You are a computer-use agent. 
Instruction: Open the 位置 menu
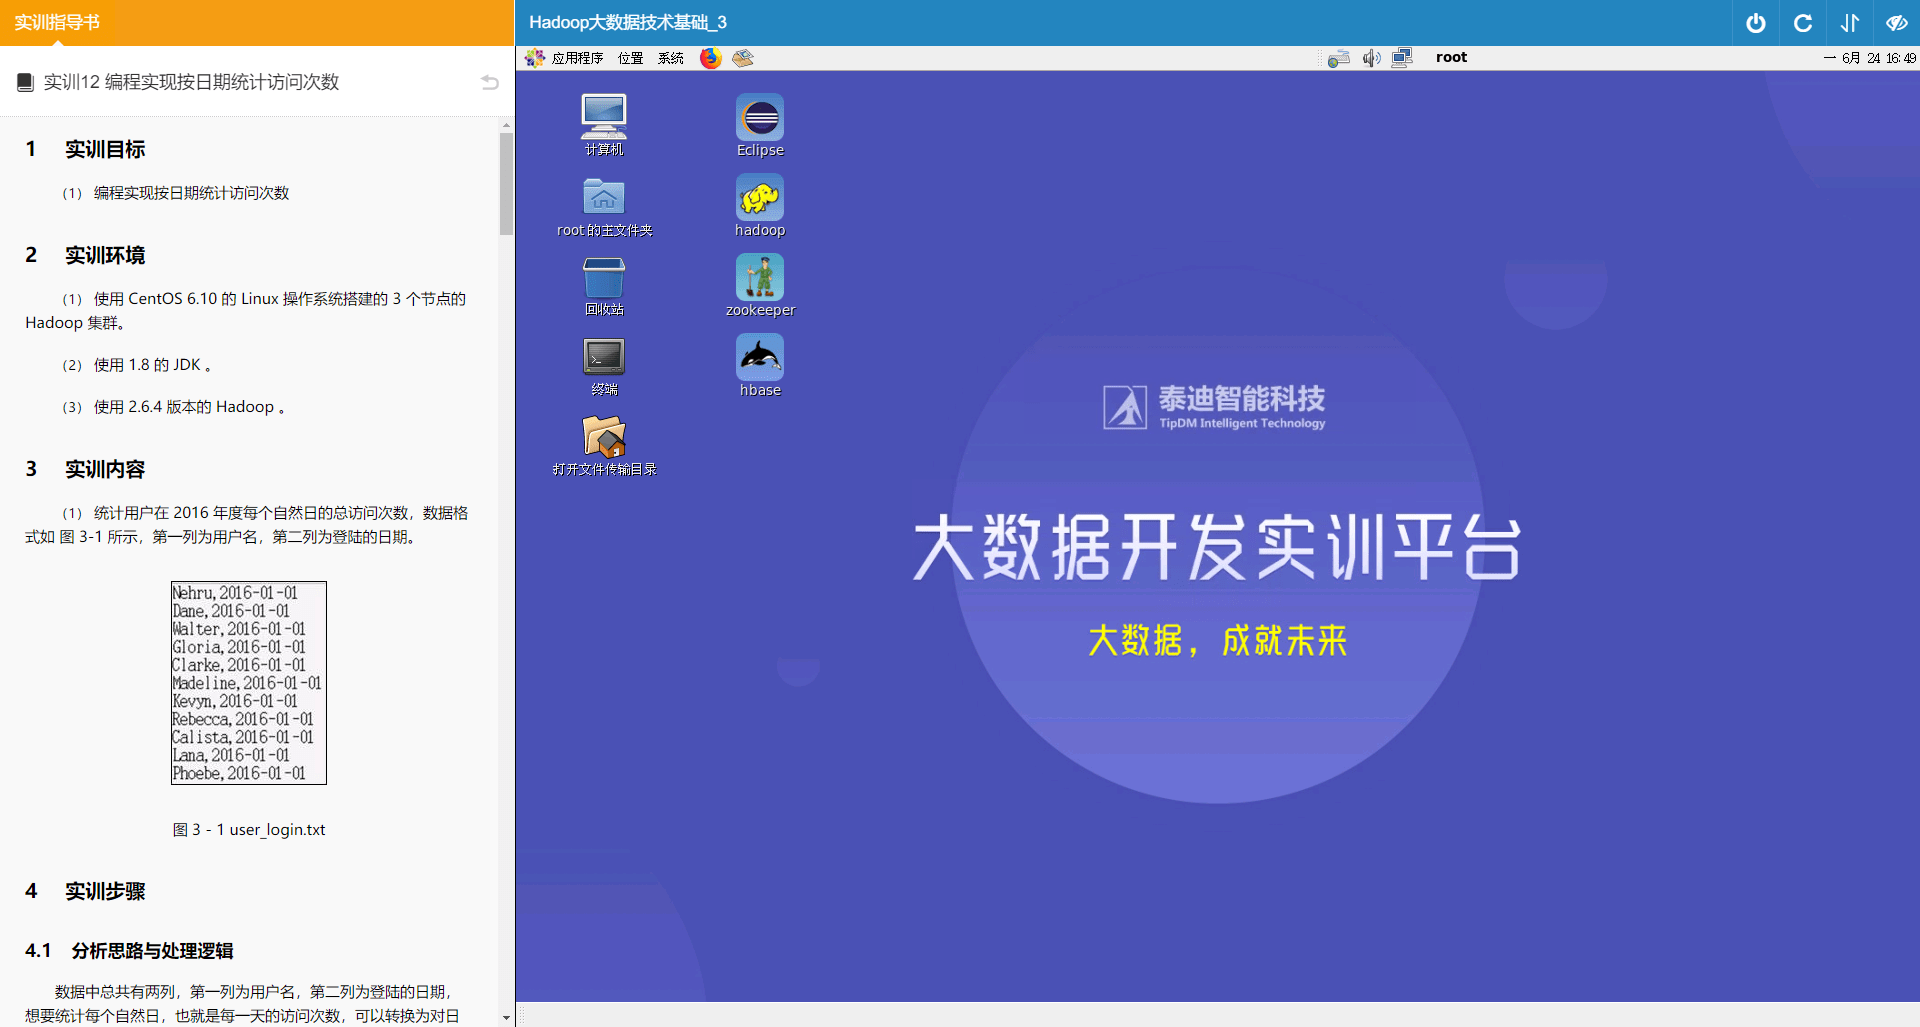[631, 58]
